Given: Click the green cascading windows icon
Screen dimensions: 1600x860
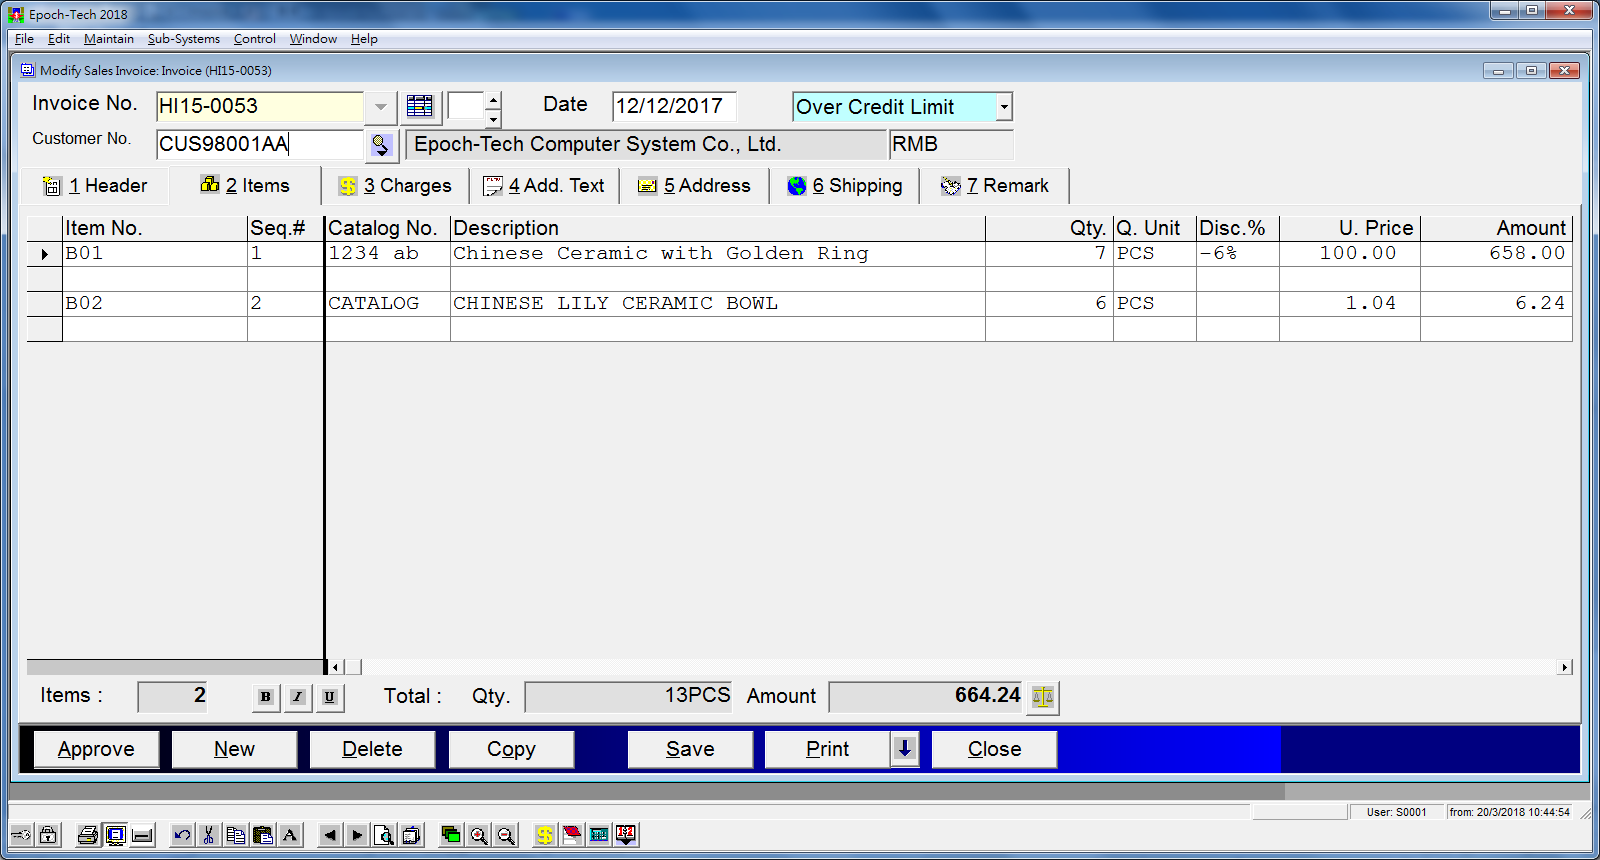Looking at the screenshot, I should 451,835.
